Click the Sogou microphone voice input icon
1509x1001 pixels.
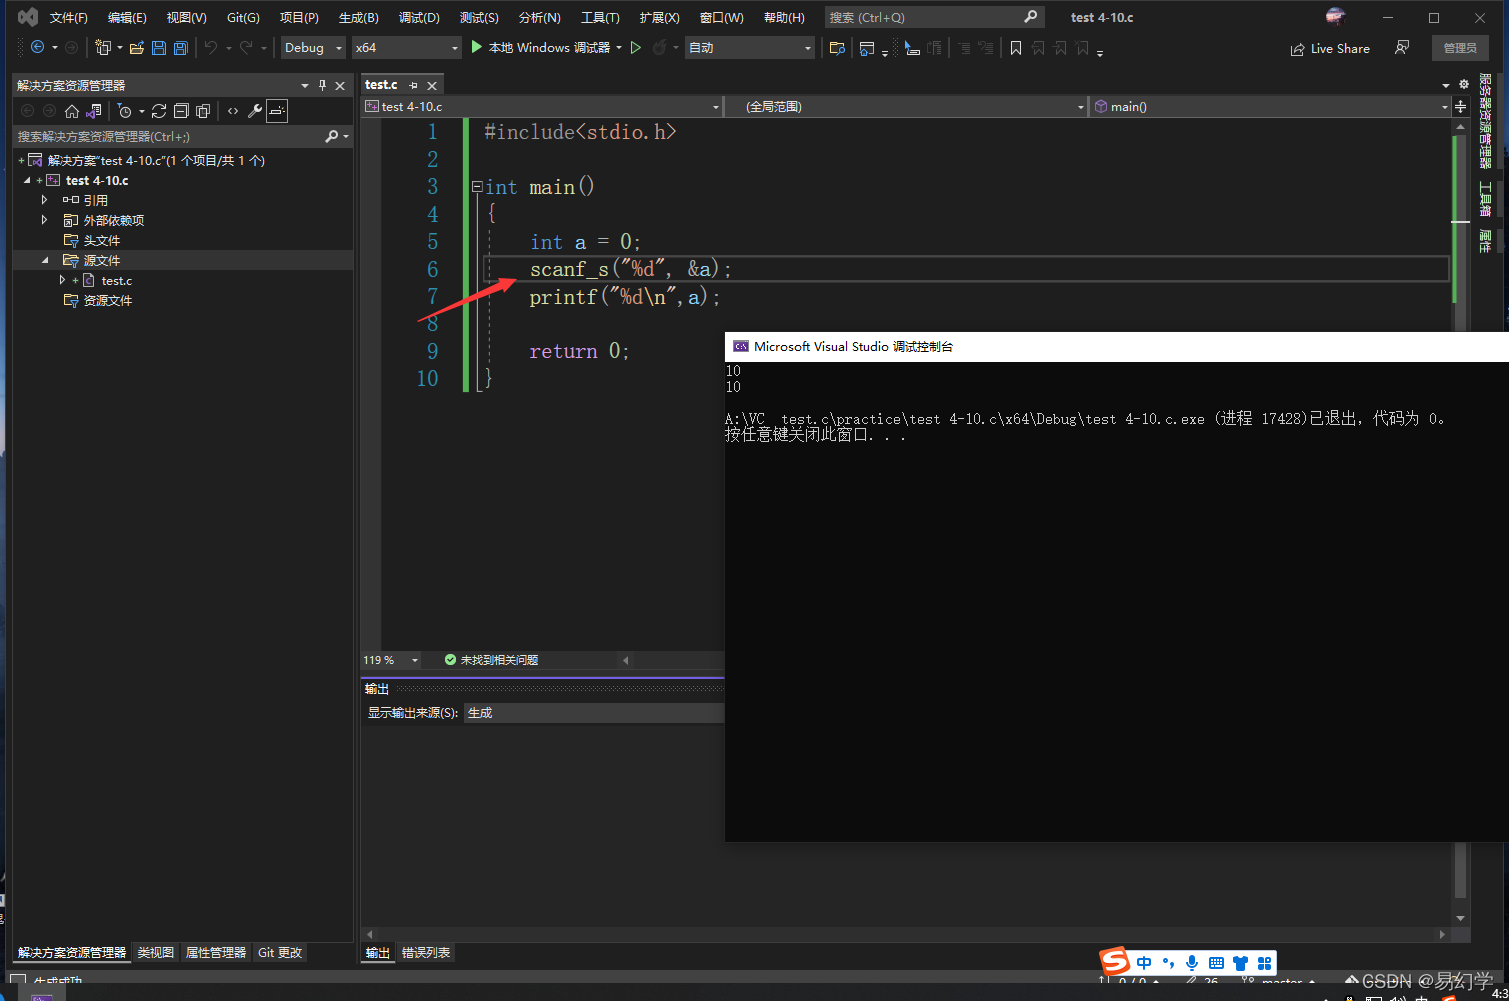1192,963
